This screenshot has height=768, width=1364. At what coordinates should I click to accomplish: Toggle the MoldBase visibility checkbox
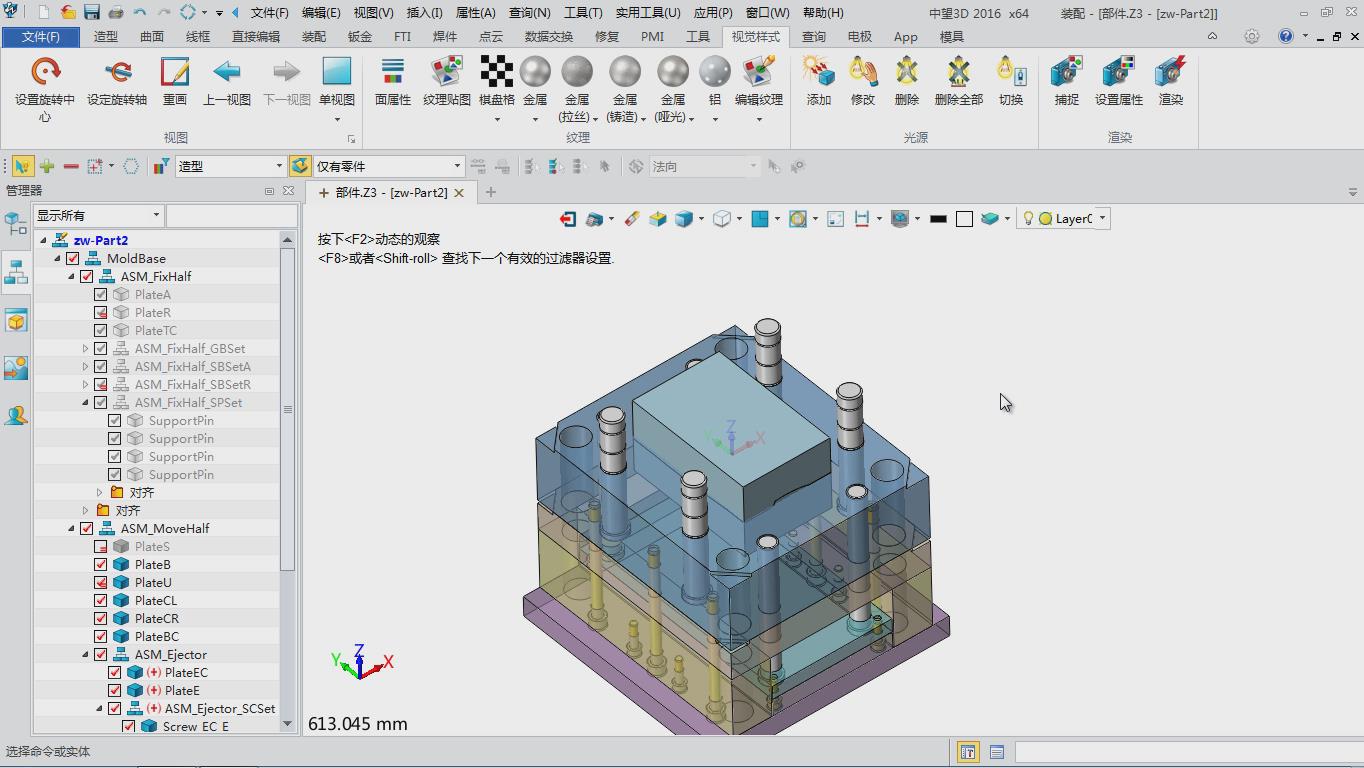73,259
